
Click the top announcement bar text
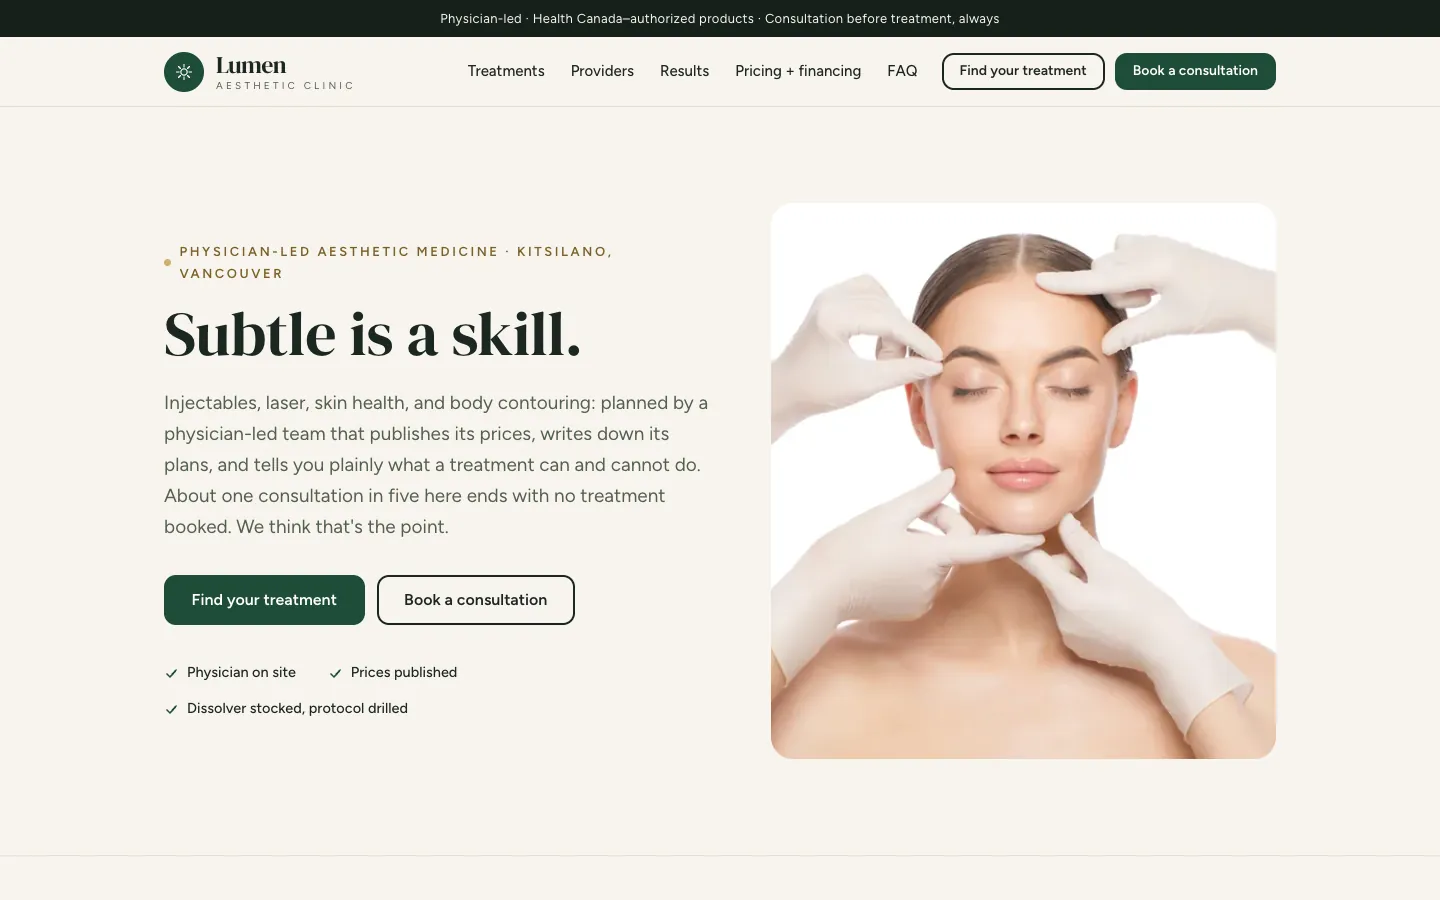(720, 18)
